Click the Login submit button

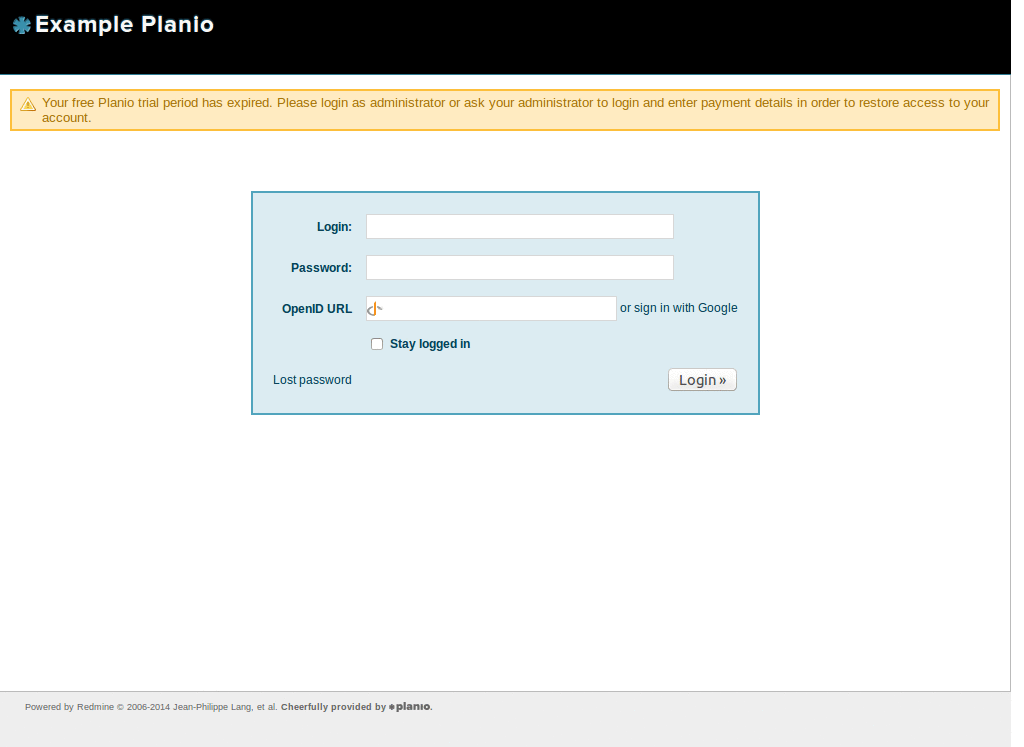pos(702,380)
